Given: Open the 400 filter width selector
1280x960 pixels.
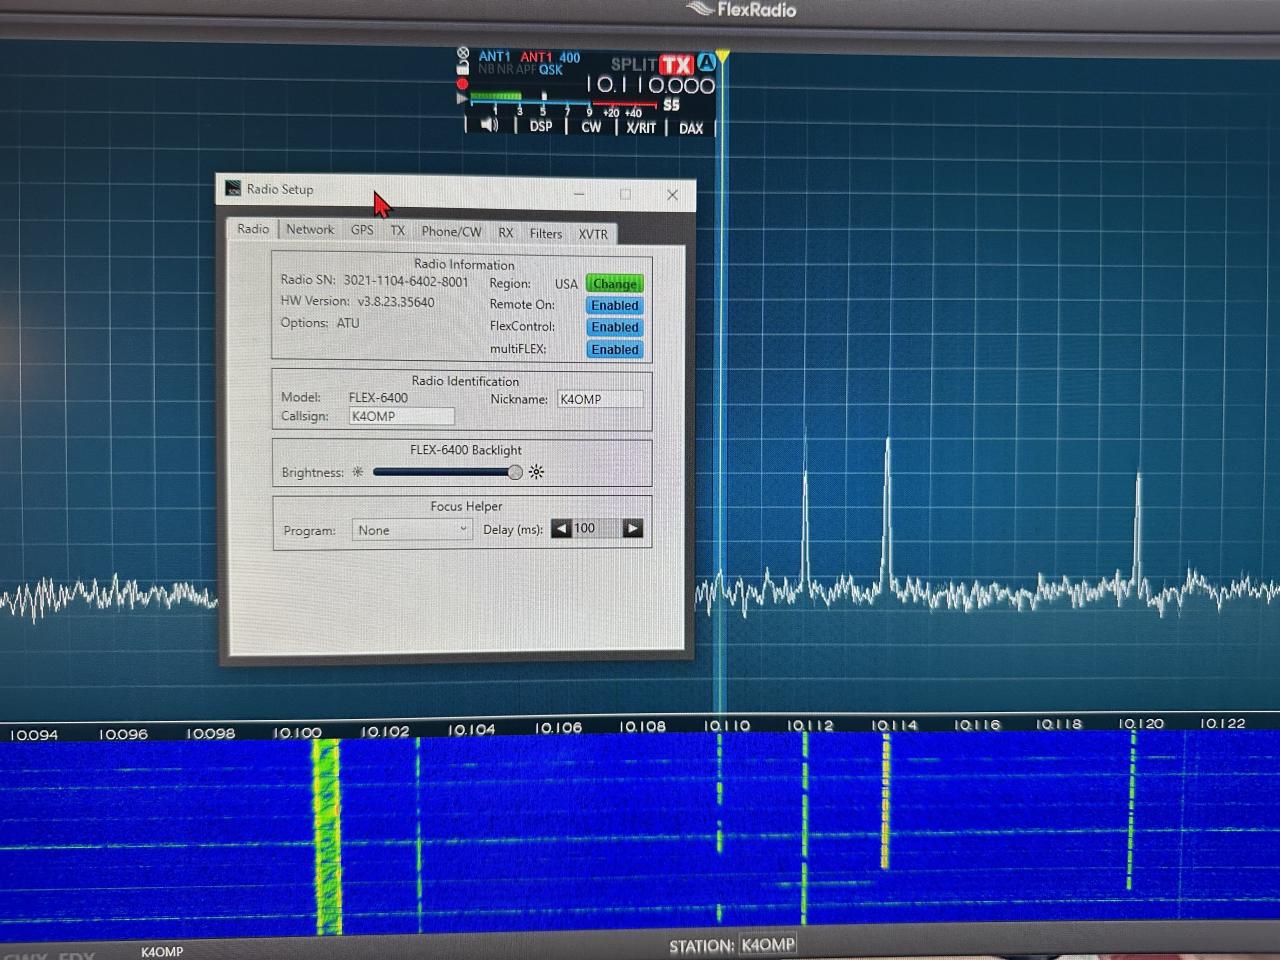Looking at the screenshot, I should (x=569, y=58).
